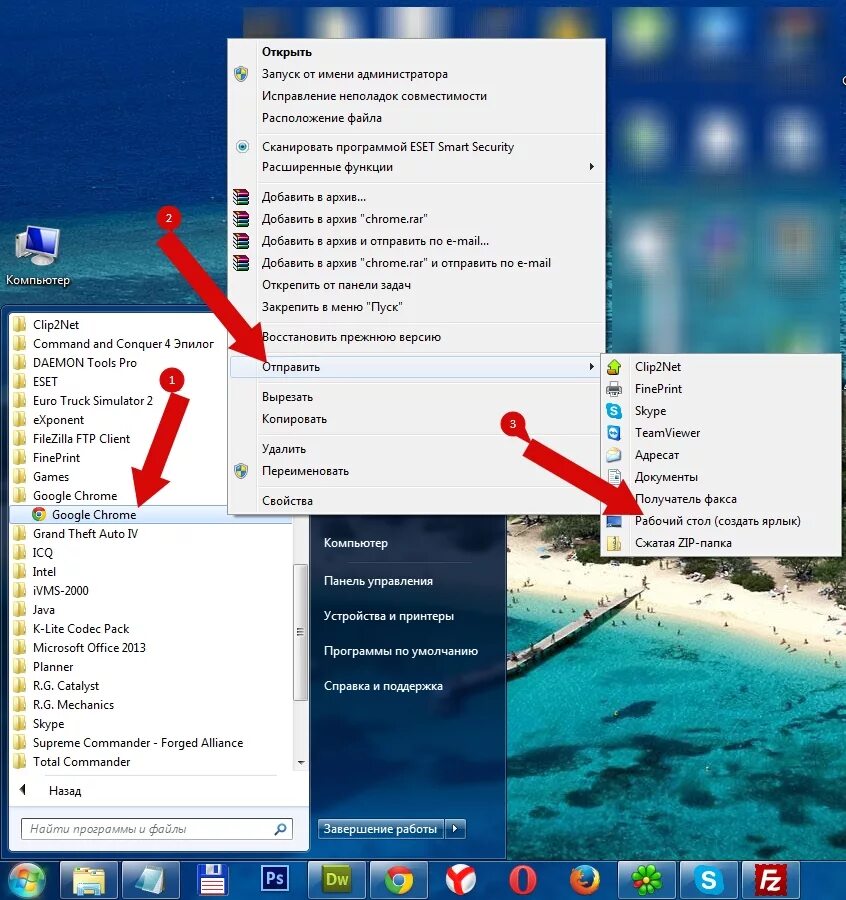Open Skype from the taskbar
Image resolution: width=846 pixels, height=900 pixels.
tap(709, 880)
